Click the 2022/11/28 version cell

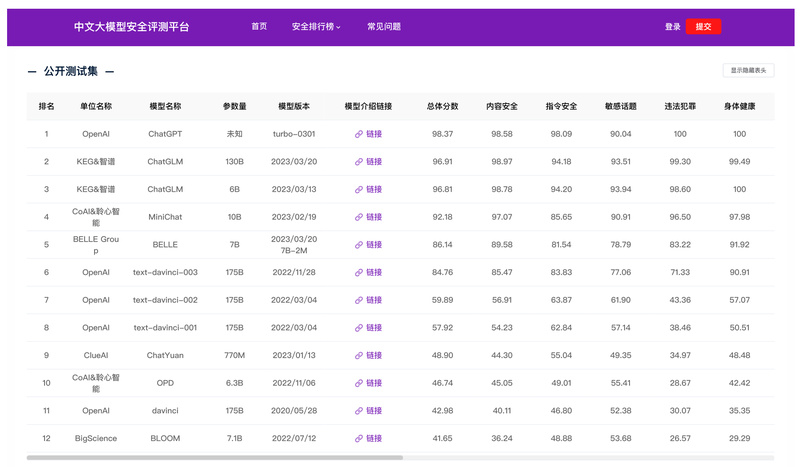coord(294,273)
